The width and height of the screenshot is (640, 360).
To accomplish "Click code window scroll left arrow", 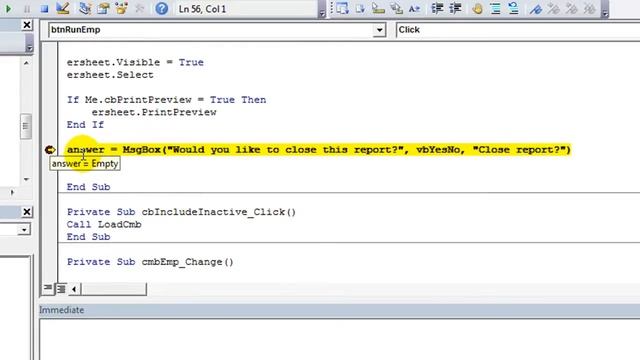I will (74, 289).
